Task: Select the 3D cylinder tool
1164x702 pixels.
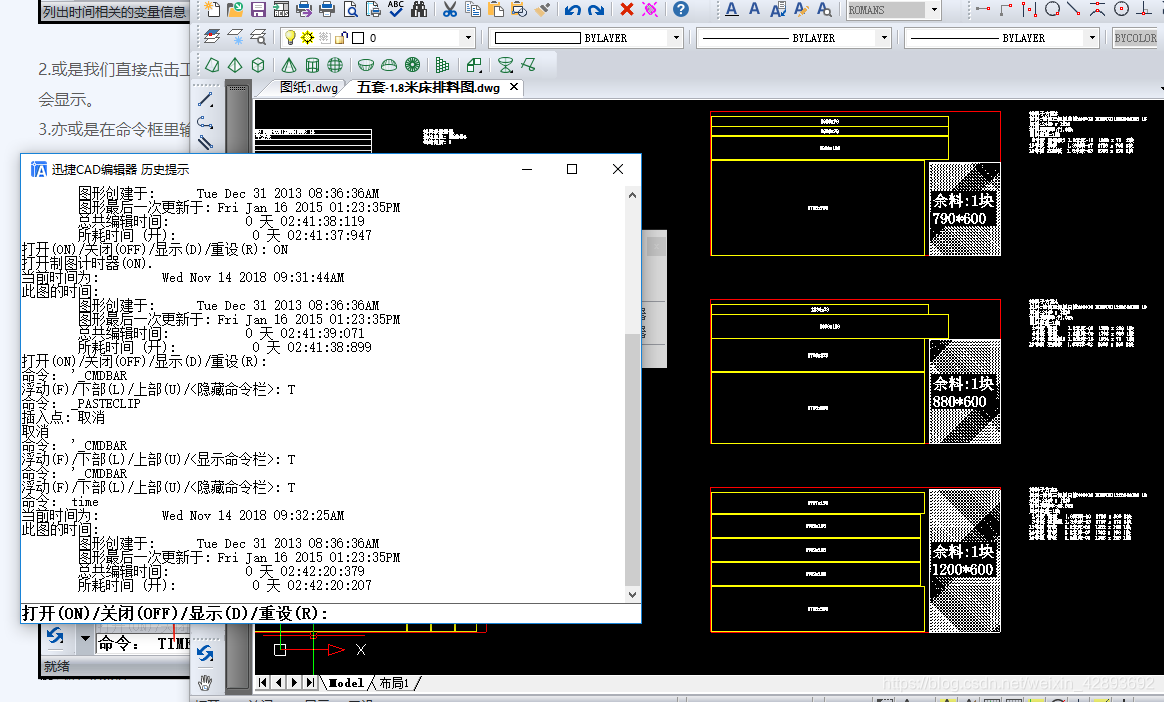Action: click(x=312, y=65)
